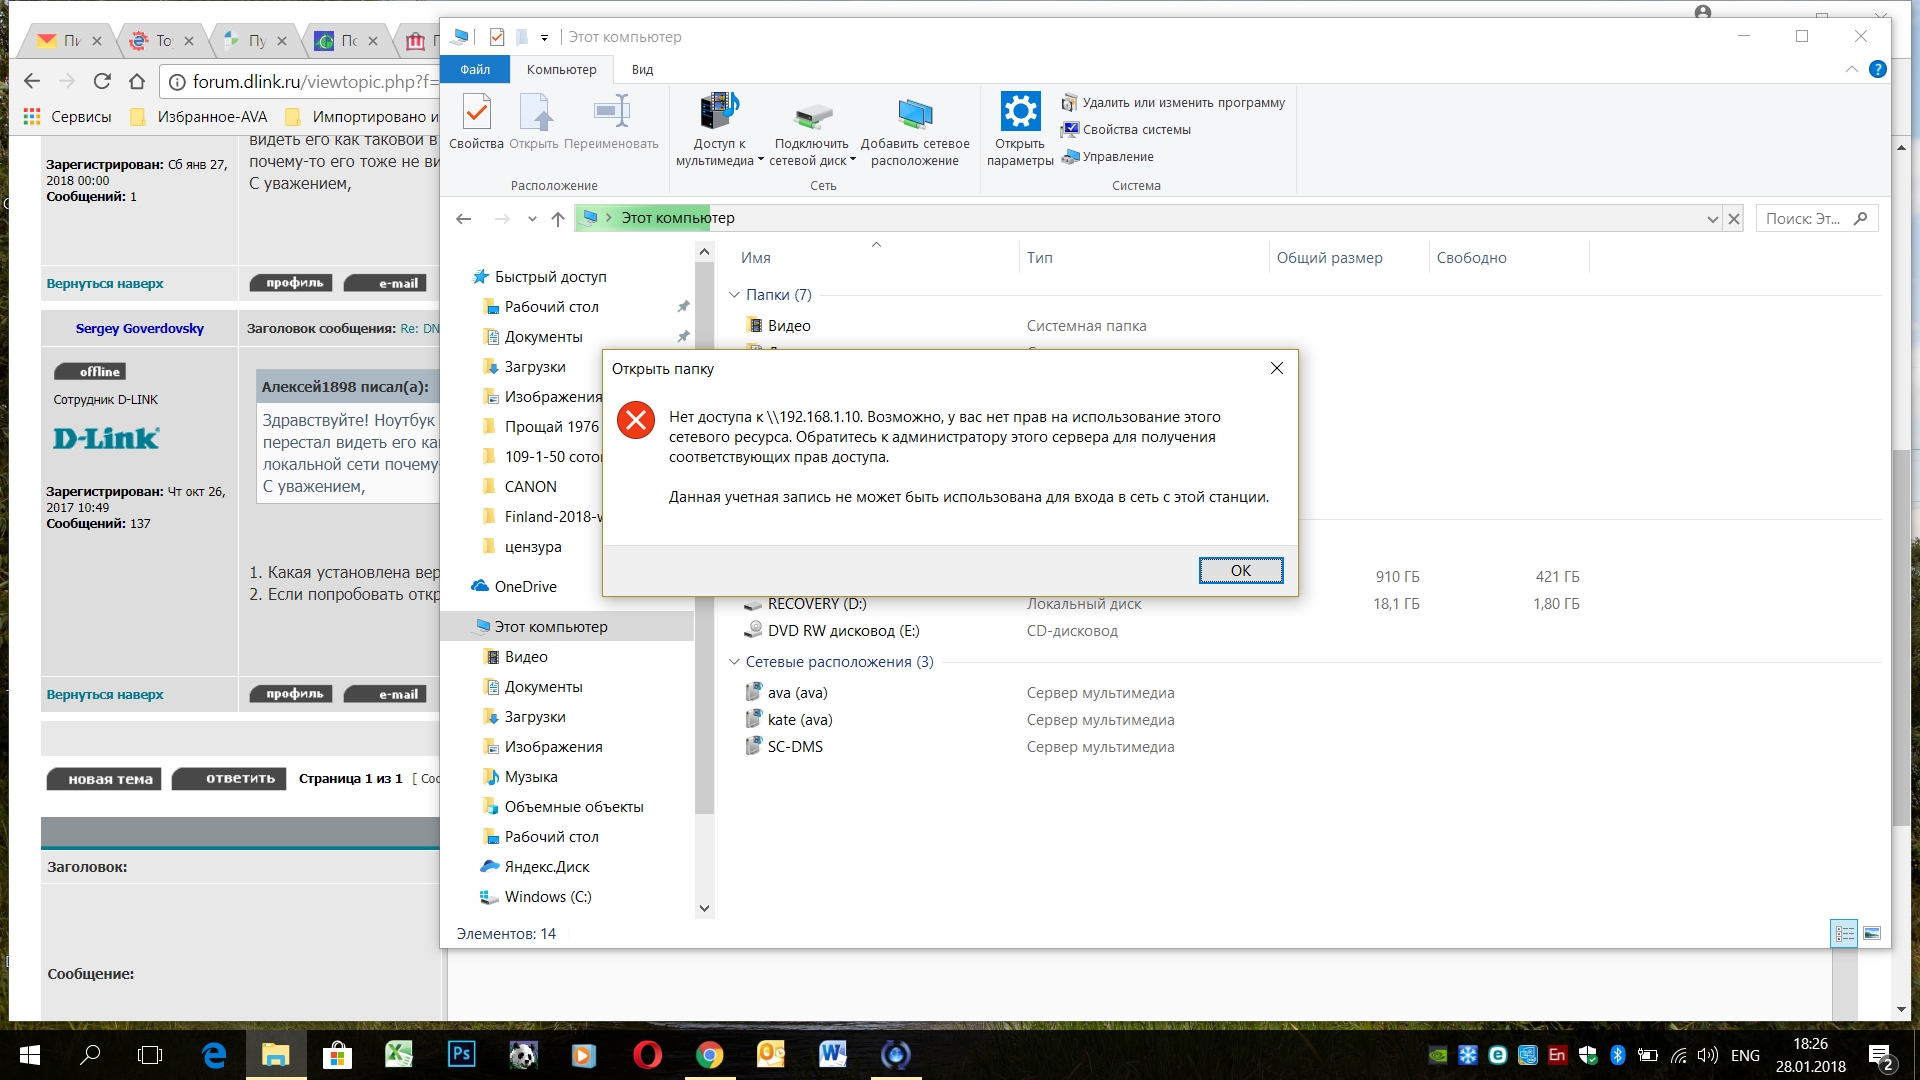This screenshot has height=1080, width=1920.
Task: Open the Файл menu tab
Action: [475, 69]
